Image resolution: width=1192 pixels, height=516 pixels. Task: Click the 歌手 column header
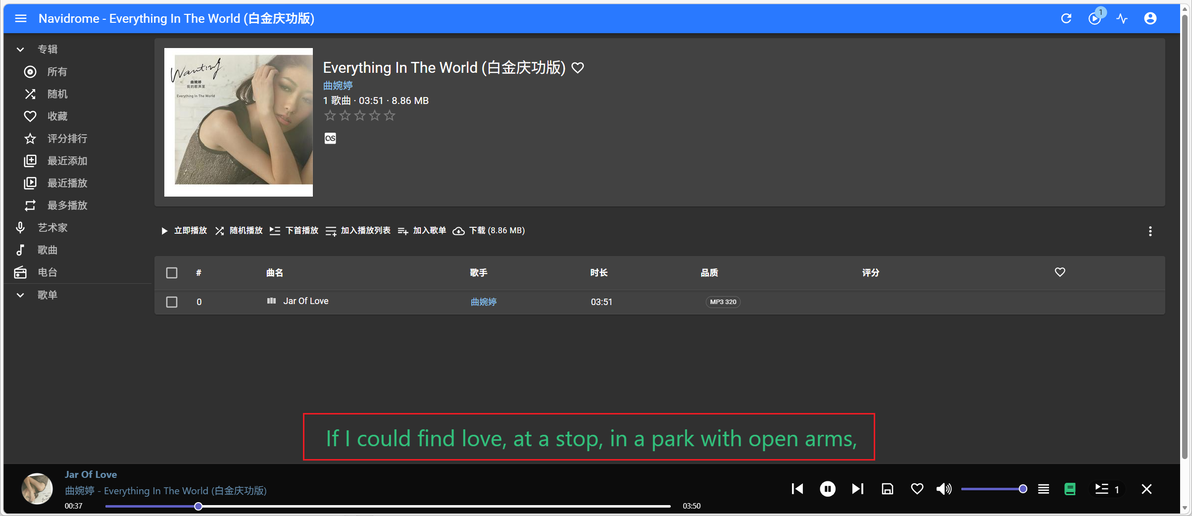point(478,273)
